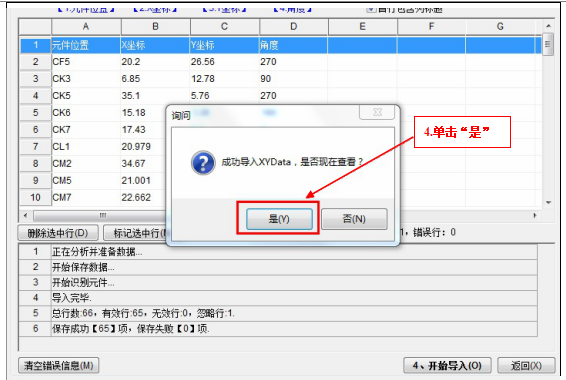
Task: Click cell CF5
Action: tap(86, 62)
